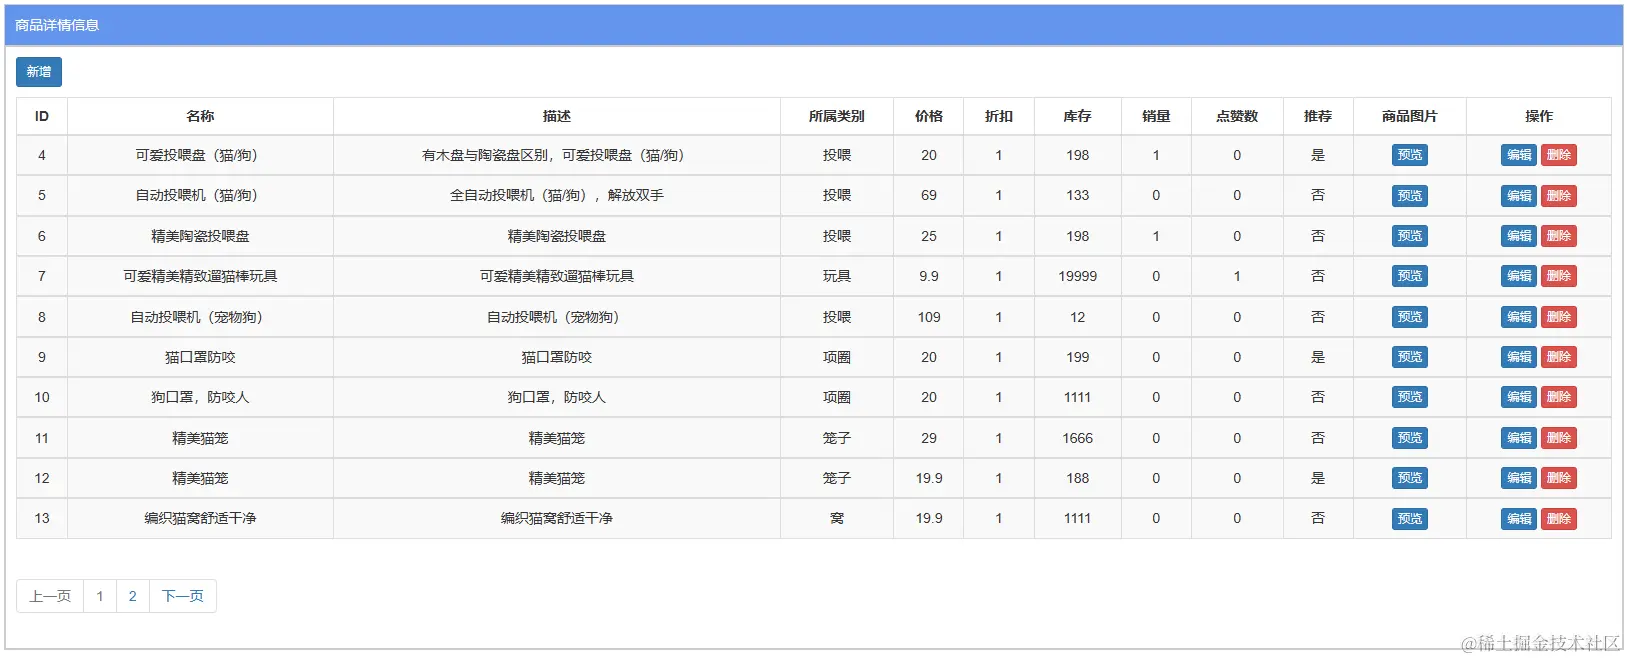
Task: Delete product ID 12 精美猫笼
Action: click(1558, 478)
